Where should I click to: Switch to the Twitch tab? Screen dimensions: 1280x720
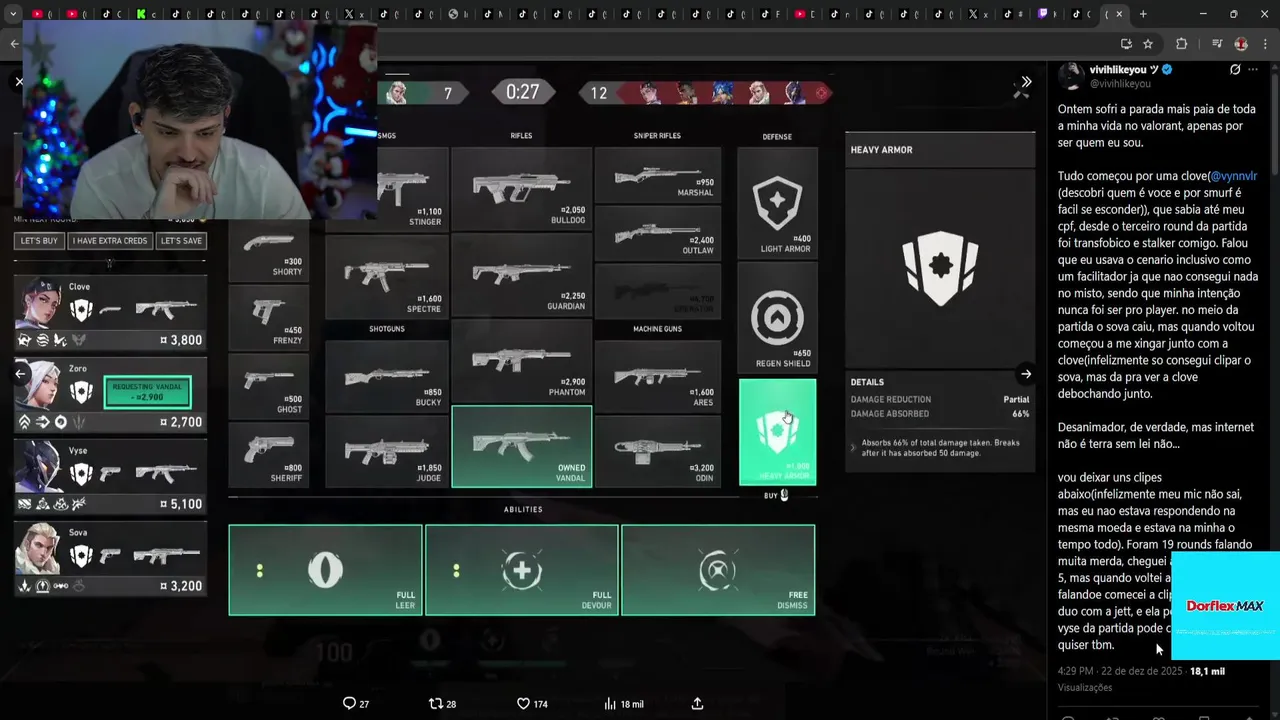click(1045, 14)
